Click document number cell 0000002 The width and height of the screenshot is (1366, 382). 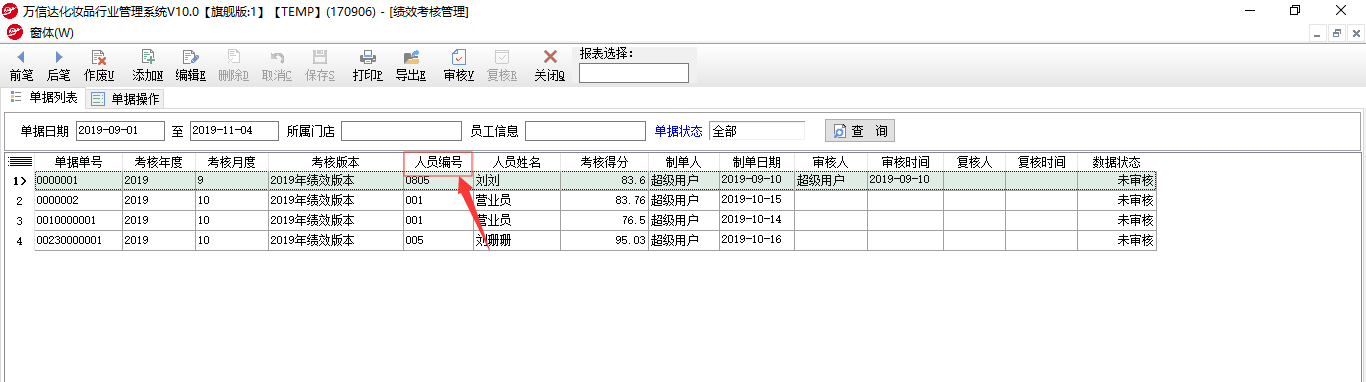[x=79, y=200]
